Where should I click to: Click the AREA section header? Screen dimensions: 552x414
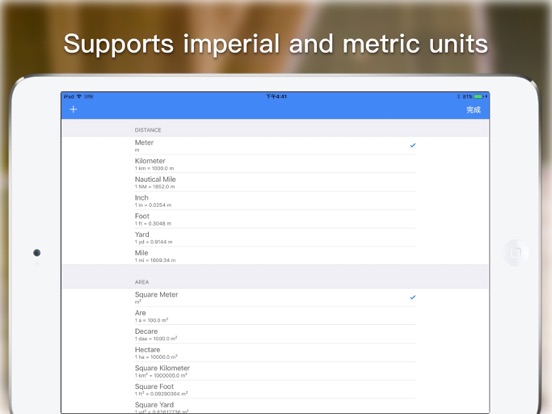[x=142, y=282]
